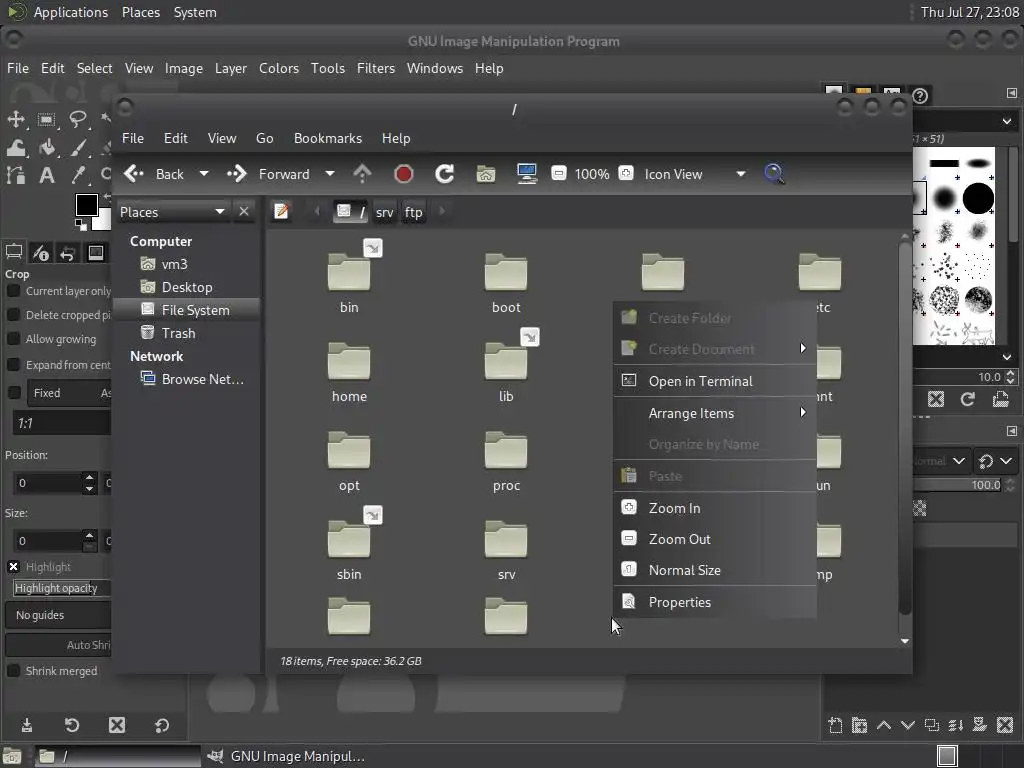Open GIMP Colors menu
The height and width of the screenshot is (768, 1024).
[x=279, y=68]
